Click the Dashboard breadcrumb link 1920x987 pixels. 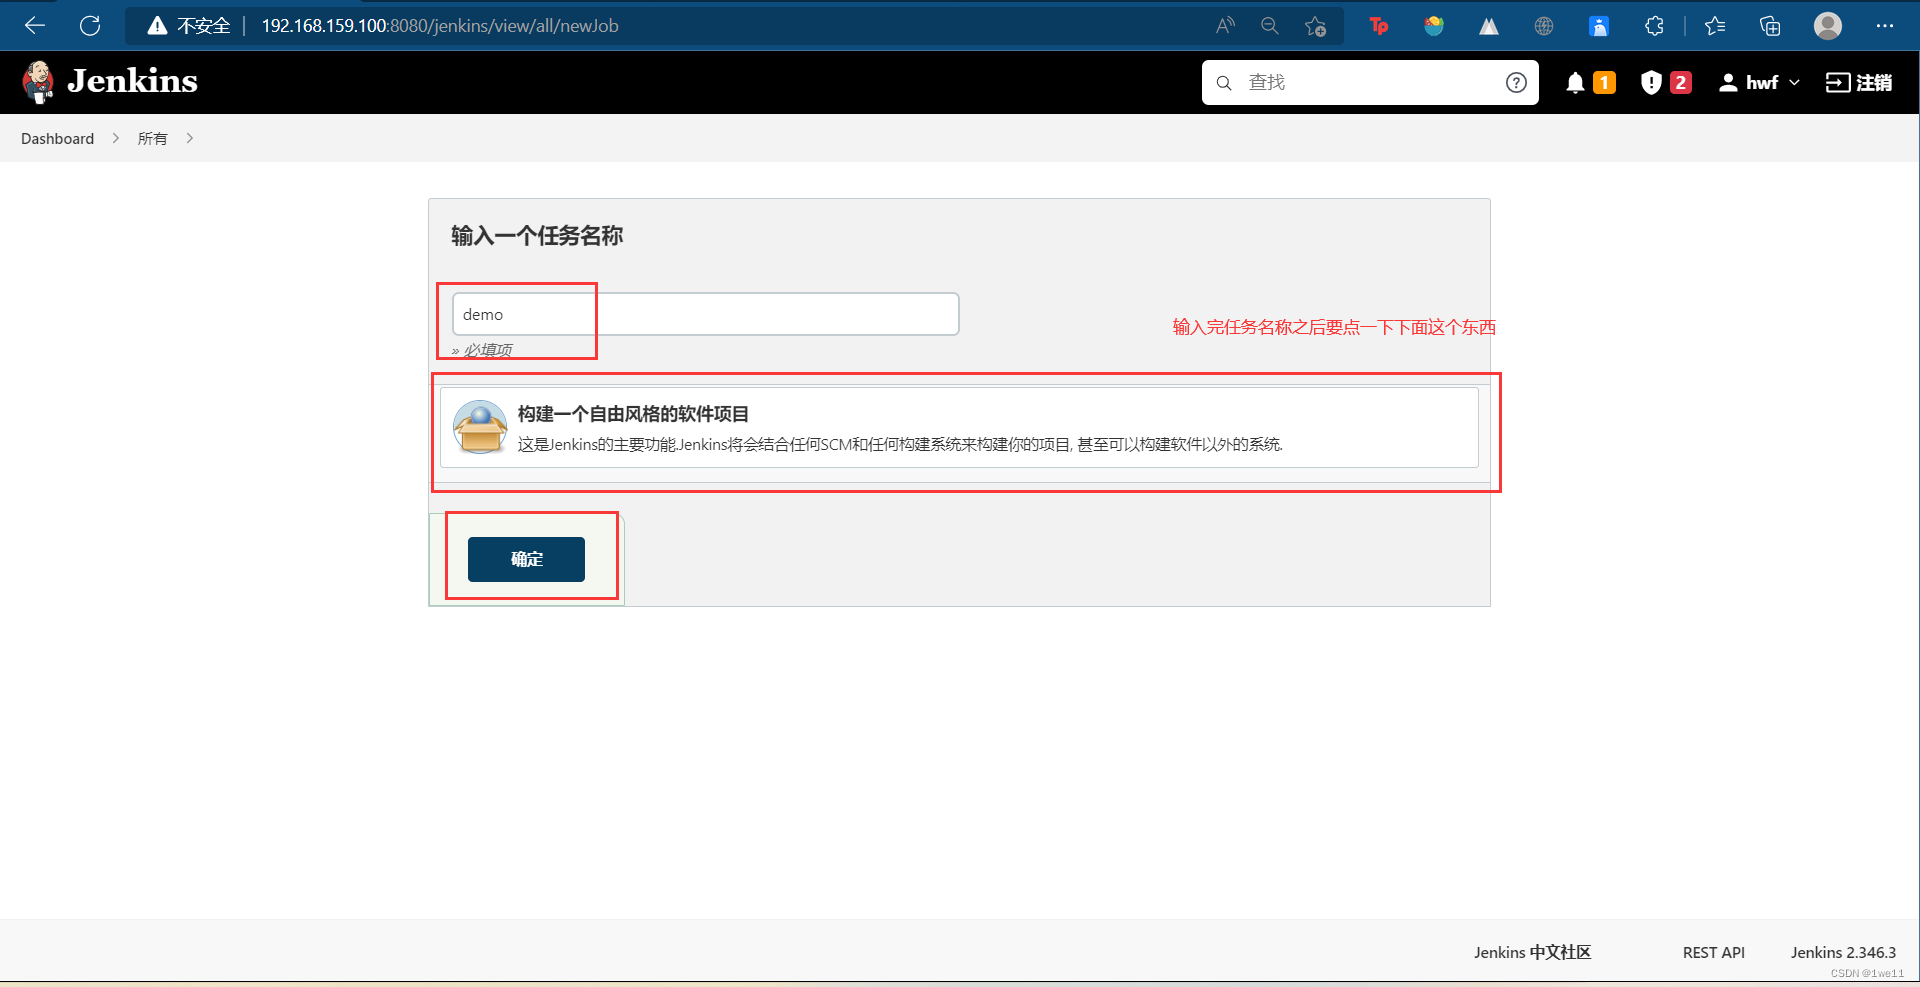click(57, 139)
